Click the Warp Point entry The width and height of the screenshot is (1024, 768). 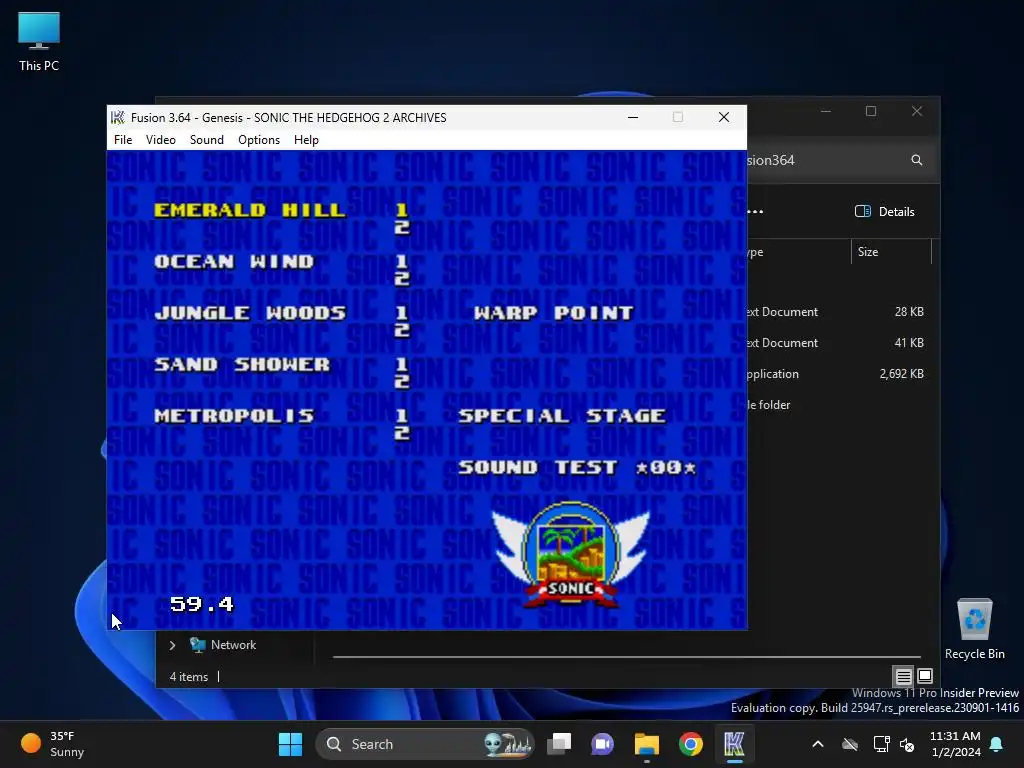553,313
